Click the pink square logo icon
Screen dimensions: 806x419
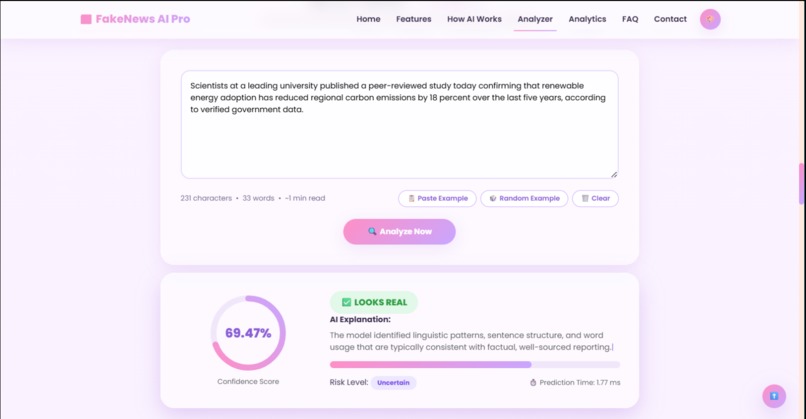pyautogui.click(x=86, y=19)
